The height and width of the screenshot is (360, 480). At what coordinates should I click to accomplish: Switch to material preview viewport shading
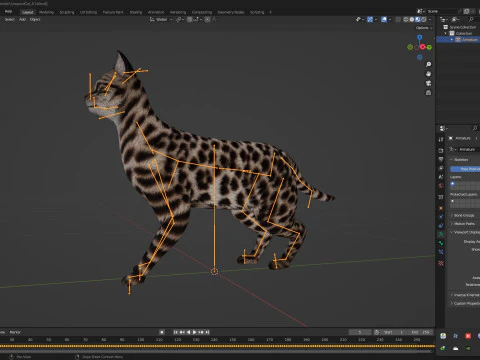418,20
